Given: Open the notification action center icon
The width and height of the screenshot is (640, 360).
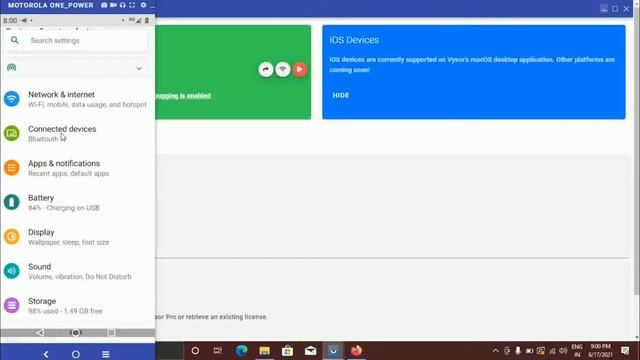Looking at the screenshot, I should [625, 351].
